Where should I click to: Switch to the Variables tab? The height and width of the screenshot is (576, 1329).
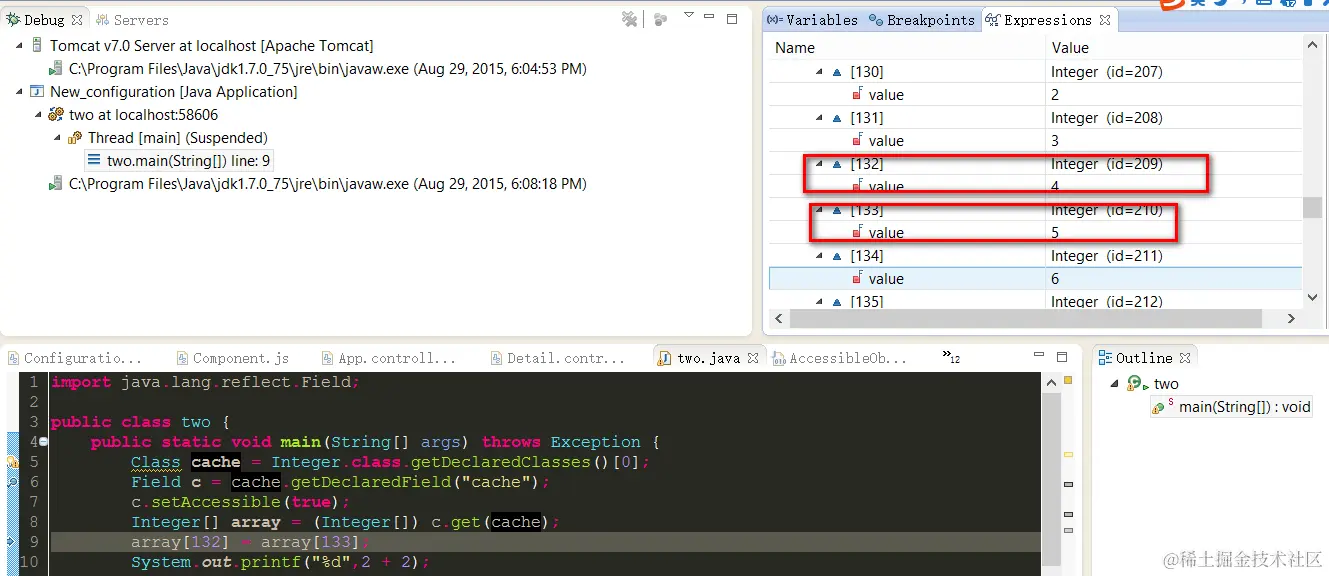812,20
